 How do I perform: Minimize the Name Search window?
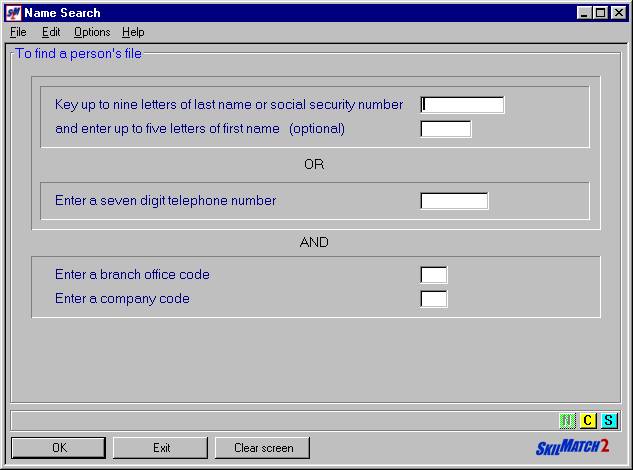point(584,13)
